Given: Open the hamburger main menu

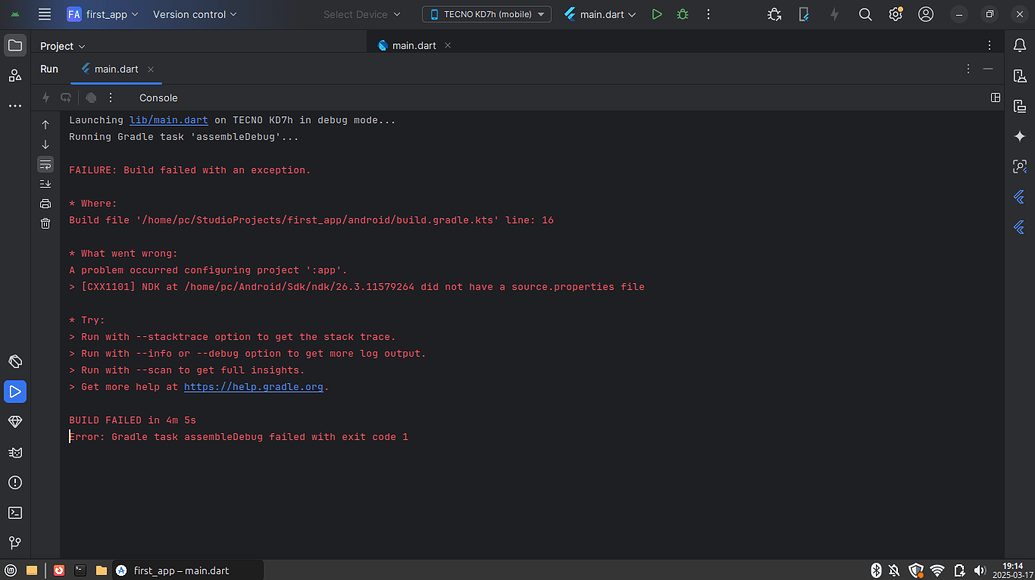Looking at the screenshot, I should [x=44, y=14].
